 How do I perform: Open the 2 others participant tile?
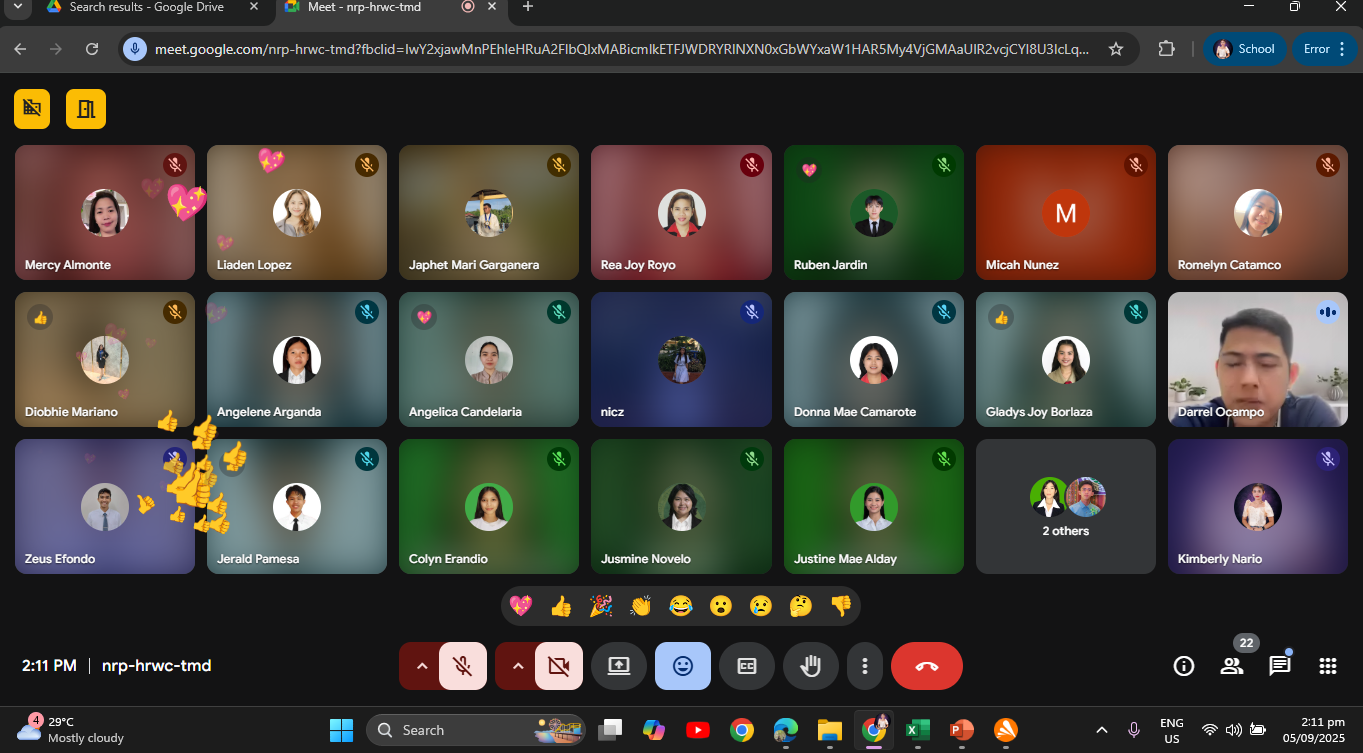tap(1065, 506)
